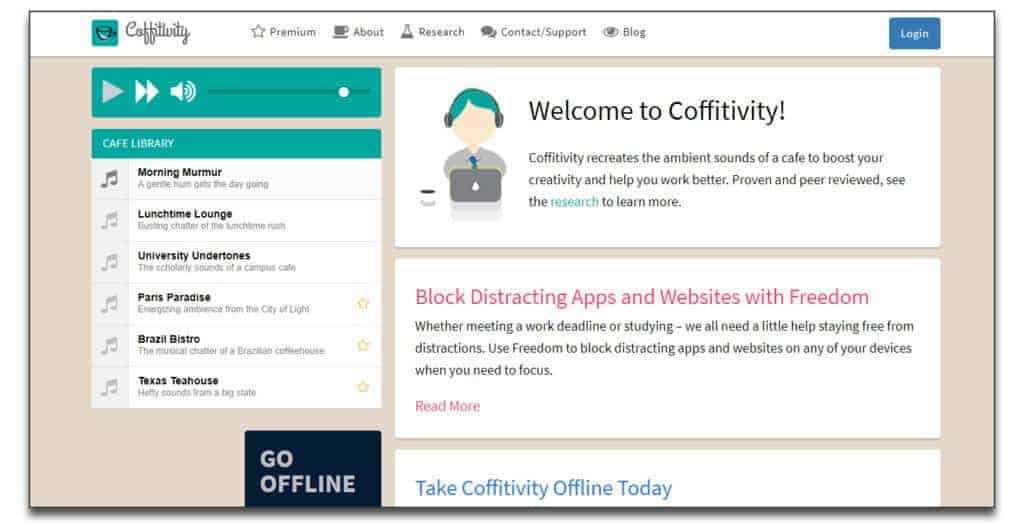Click 'Energizing ambience from the City of Light' text

[223, 310]
